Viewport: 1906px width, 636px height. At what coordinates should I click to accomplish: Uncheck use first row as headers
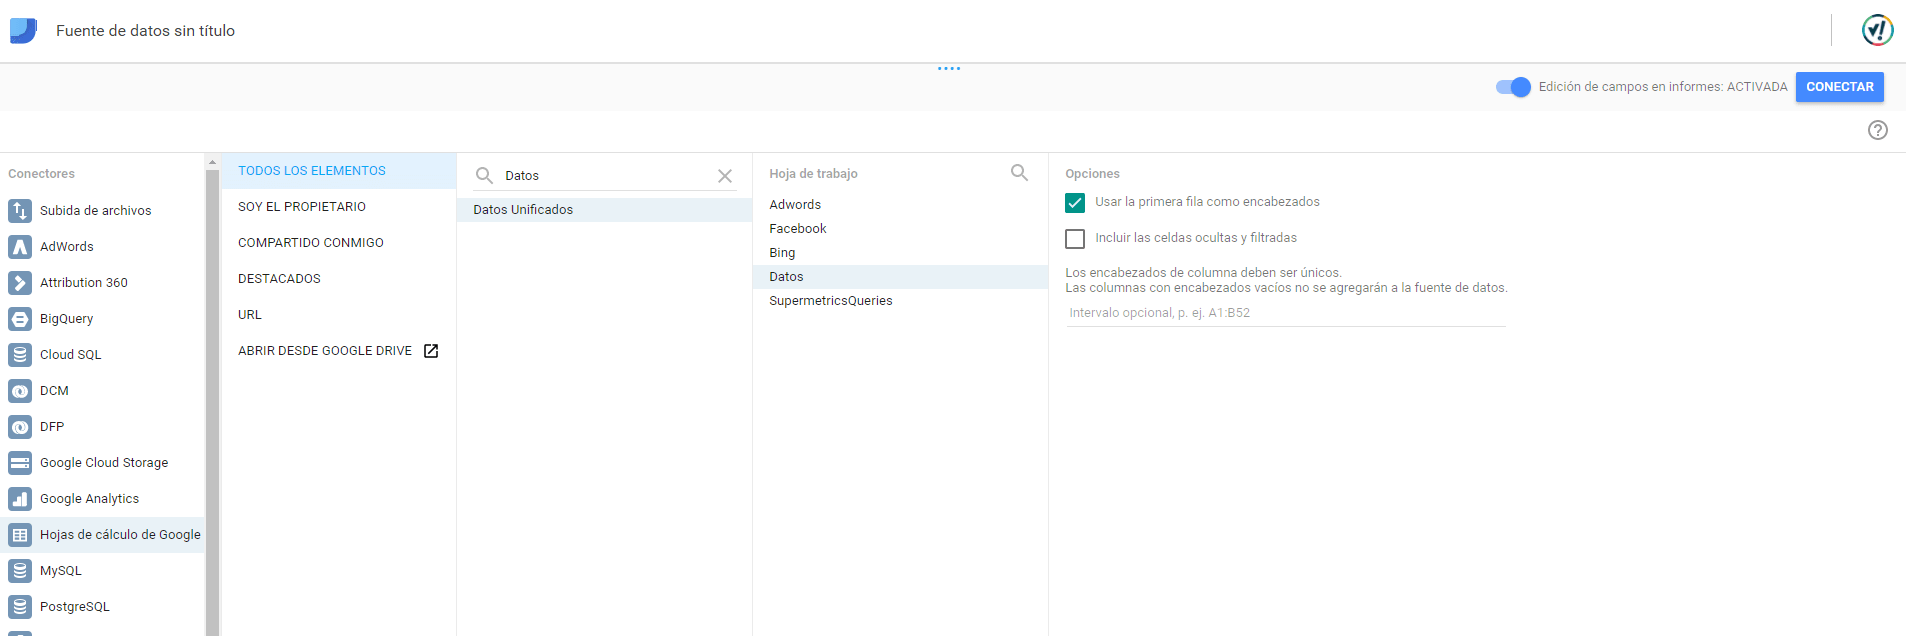pos(1075,203)
